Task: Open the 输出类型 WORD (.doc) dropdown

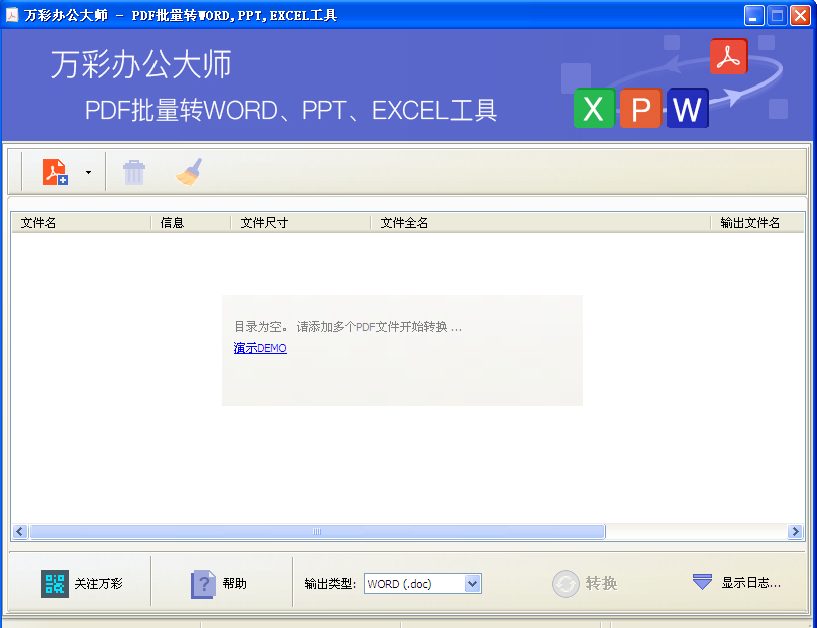Action: (473, 584)
